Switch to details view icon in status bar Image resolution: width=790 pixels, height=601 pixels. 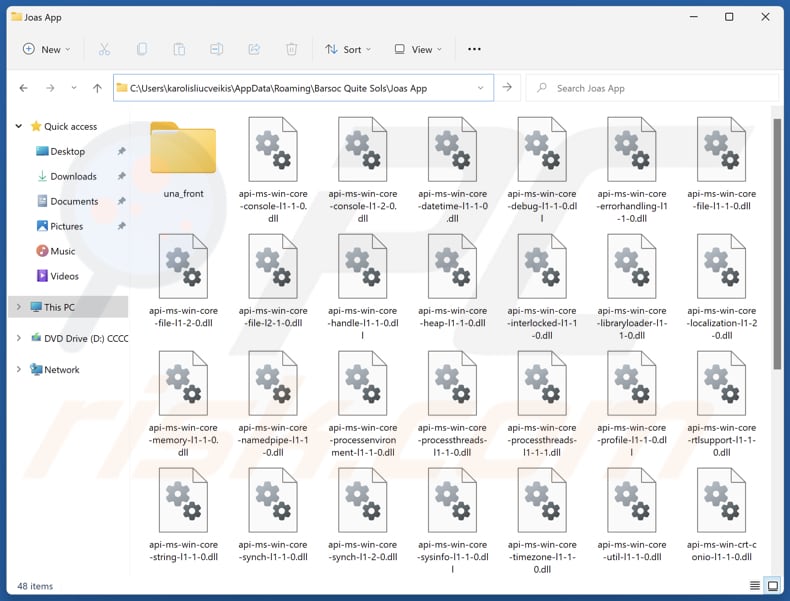pyautogui.click(x=755, y=585)
